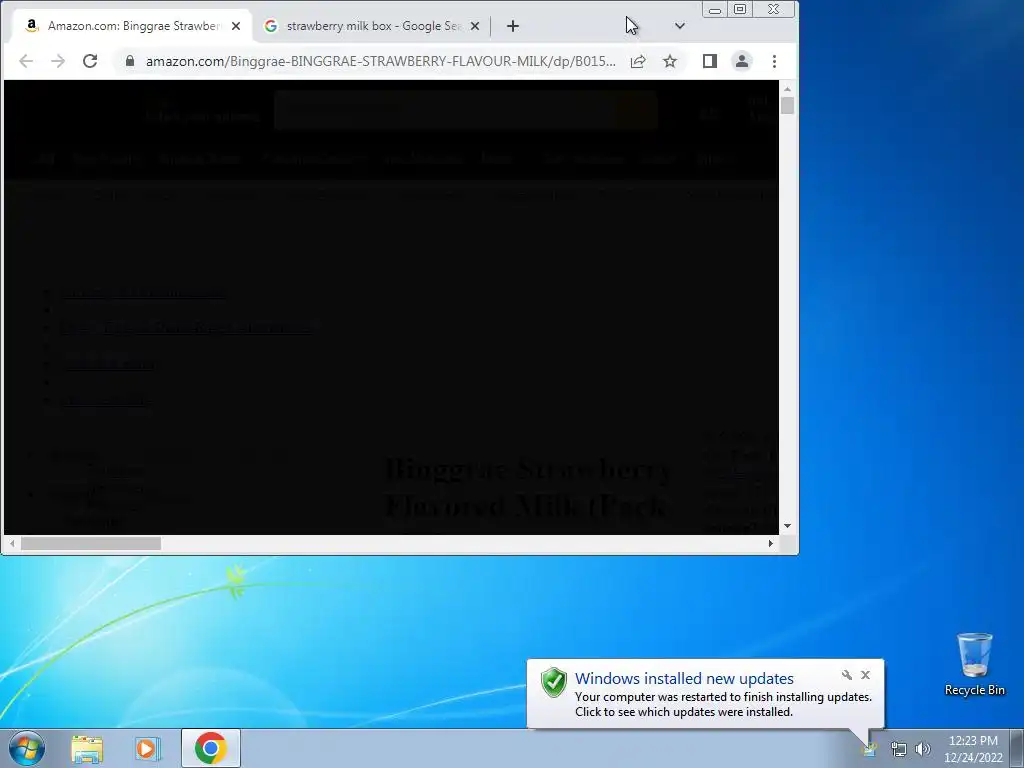Launch Windows Media Player from taskbar

point(148,748)
